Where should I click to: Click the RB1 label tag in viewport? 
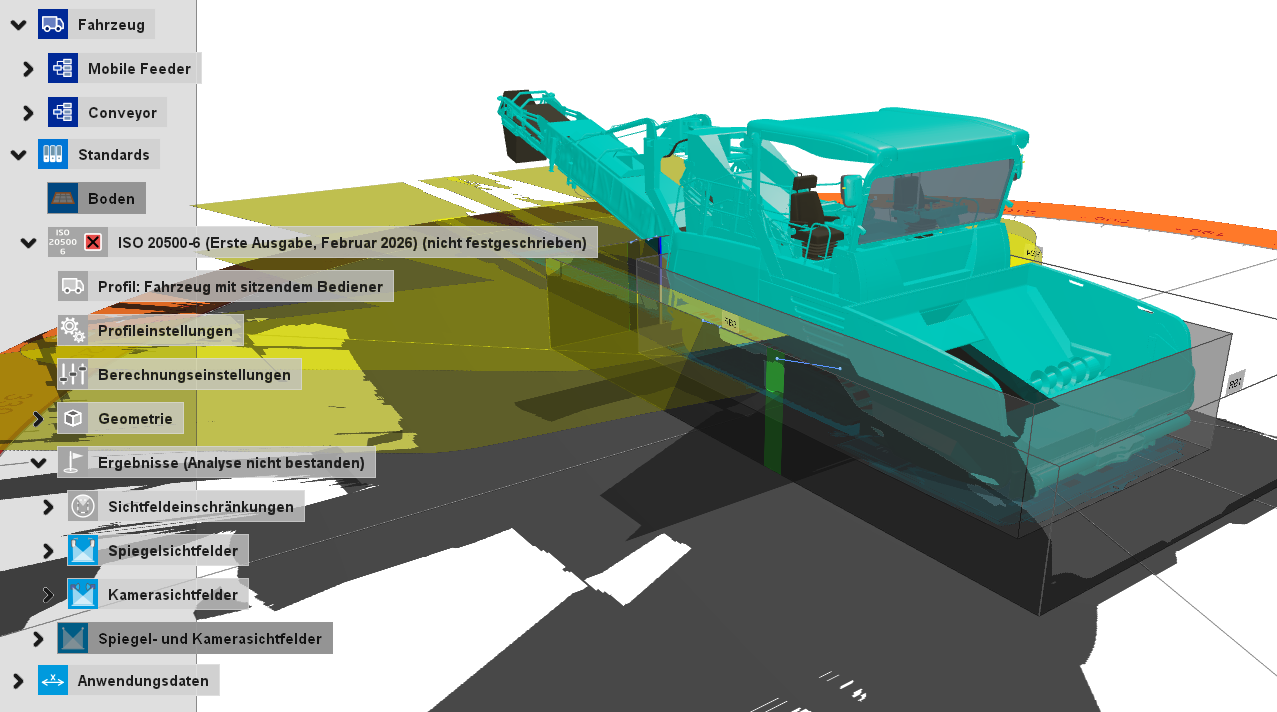(x=1236, y=382)
